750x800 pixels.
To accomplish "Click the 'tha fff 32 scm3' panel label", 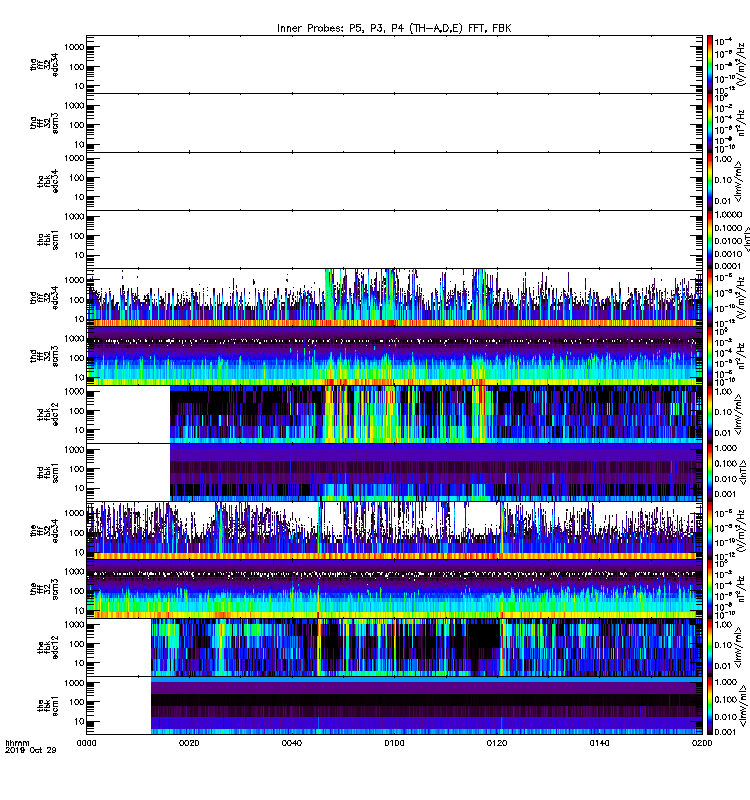I will point(44,123).
